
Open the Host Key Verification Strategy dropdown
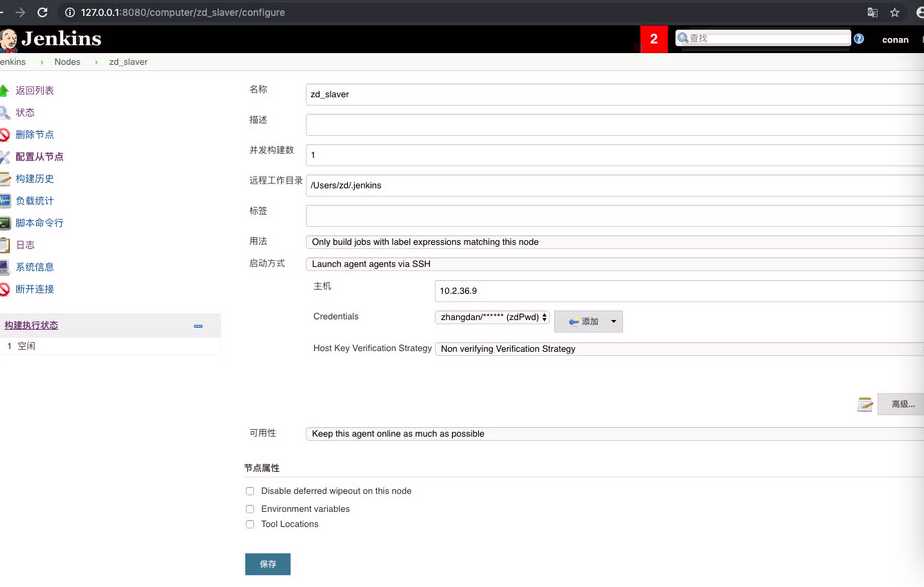679,349
